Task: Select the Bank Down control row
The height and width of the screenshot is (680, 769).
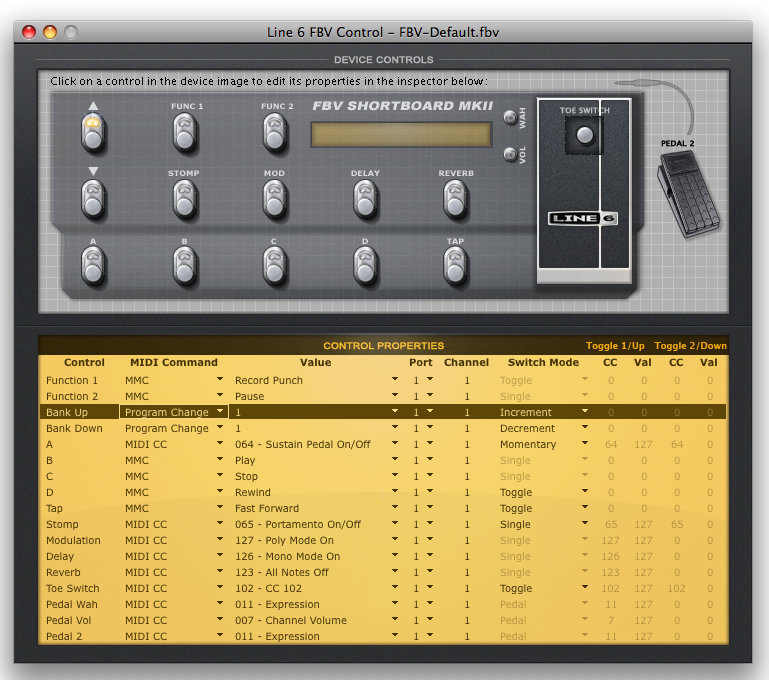Action: coord(383,428)
